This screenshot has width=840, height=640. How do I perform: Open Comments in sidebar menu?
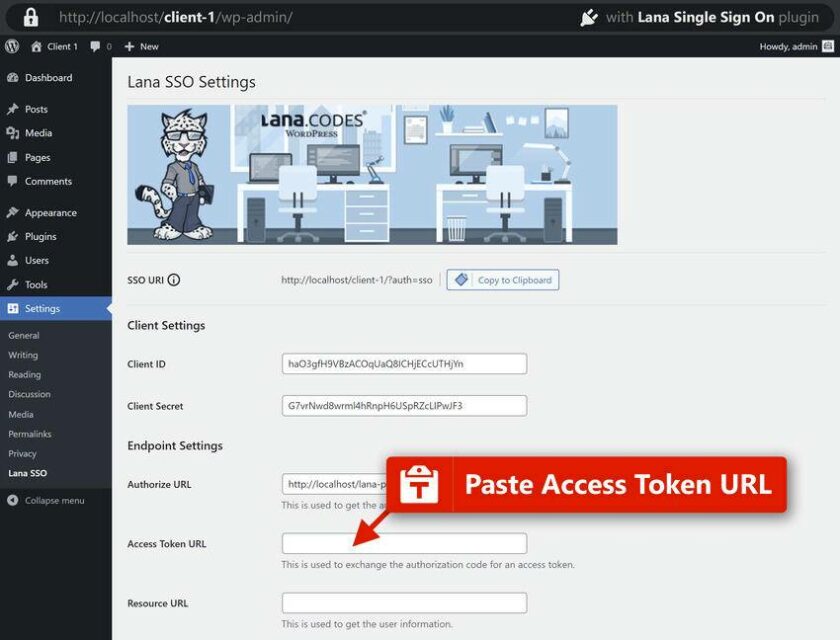point(56,181)
